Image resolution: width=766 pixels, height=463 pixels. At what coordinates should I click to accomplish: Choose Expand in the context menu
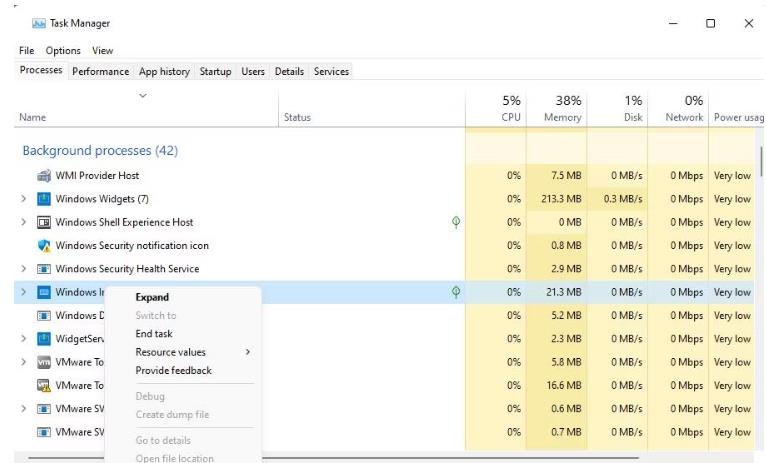(x=152, y=297)
